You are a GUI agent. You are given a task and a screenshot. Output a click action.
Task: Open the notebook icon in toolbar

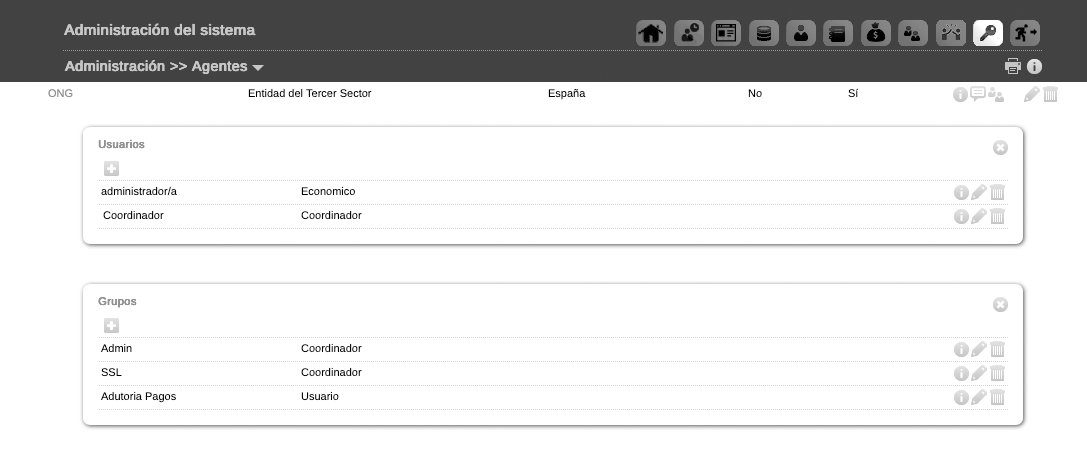point(839,33)
